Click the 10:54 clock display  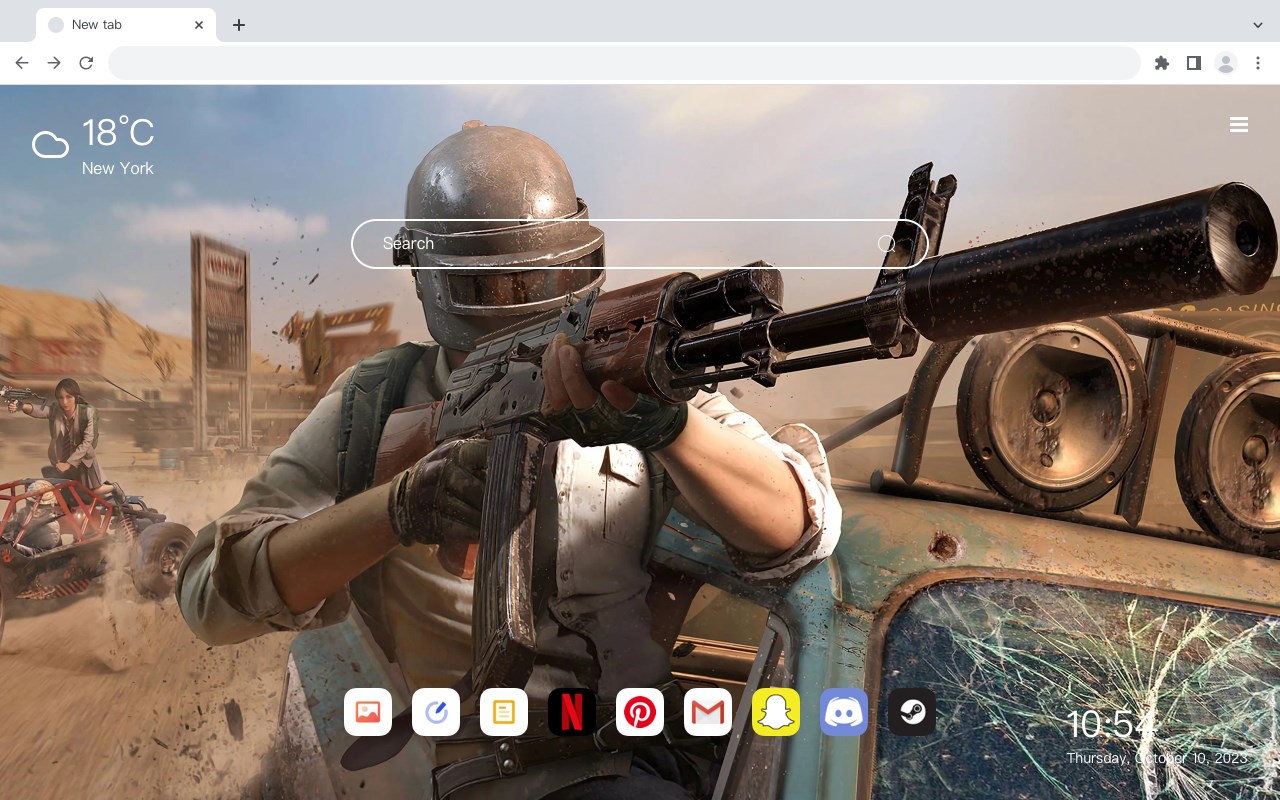(1110, 724)
